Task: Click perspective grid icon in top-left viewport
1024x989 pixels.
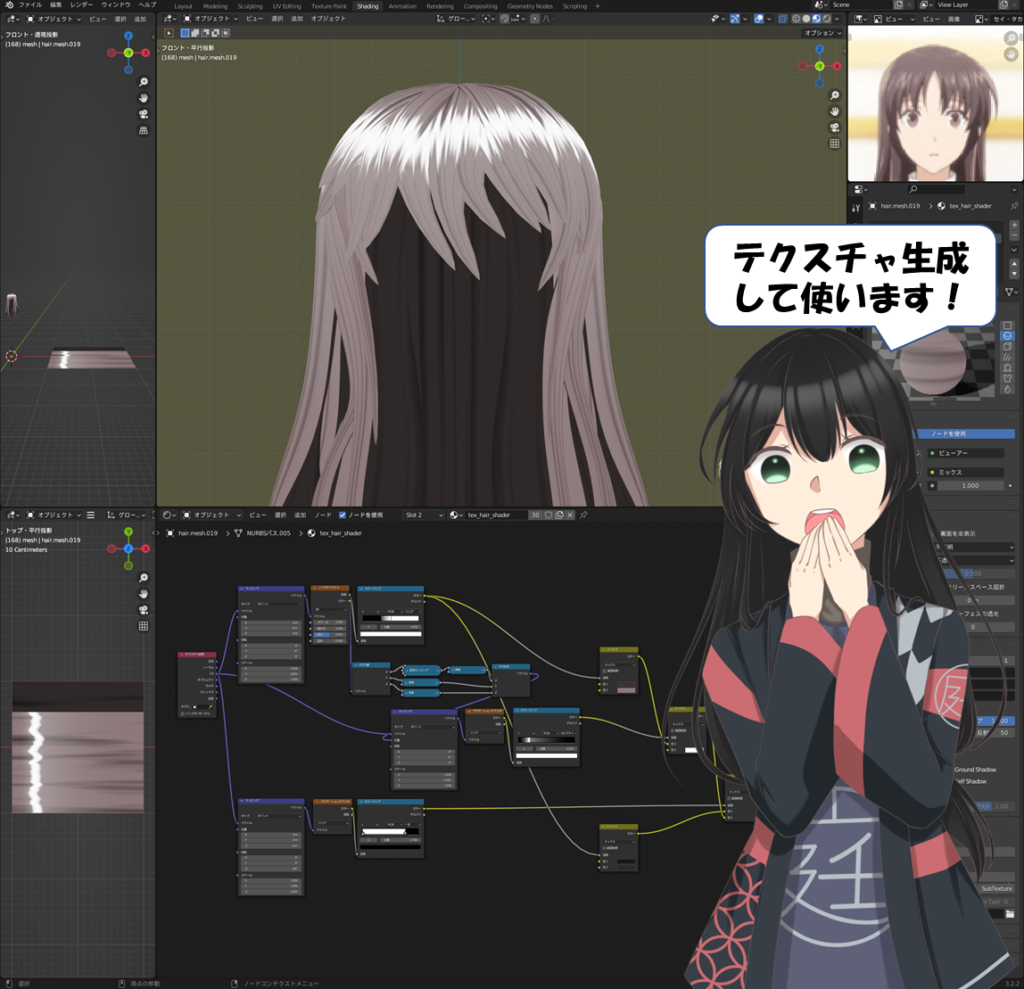Action: (x=144, y=130)
